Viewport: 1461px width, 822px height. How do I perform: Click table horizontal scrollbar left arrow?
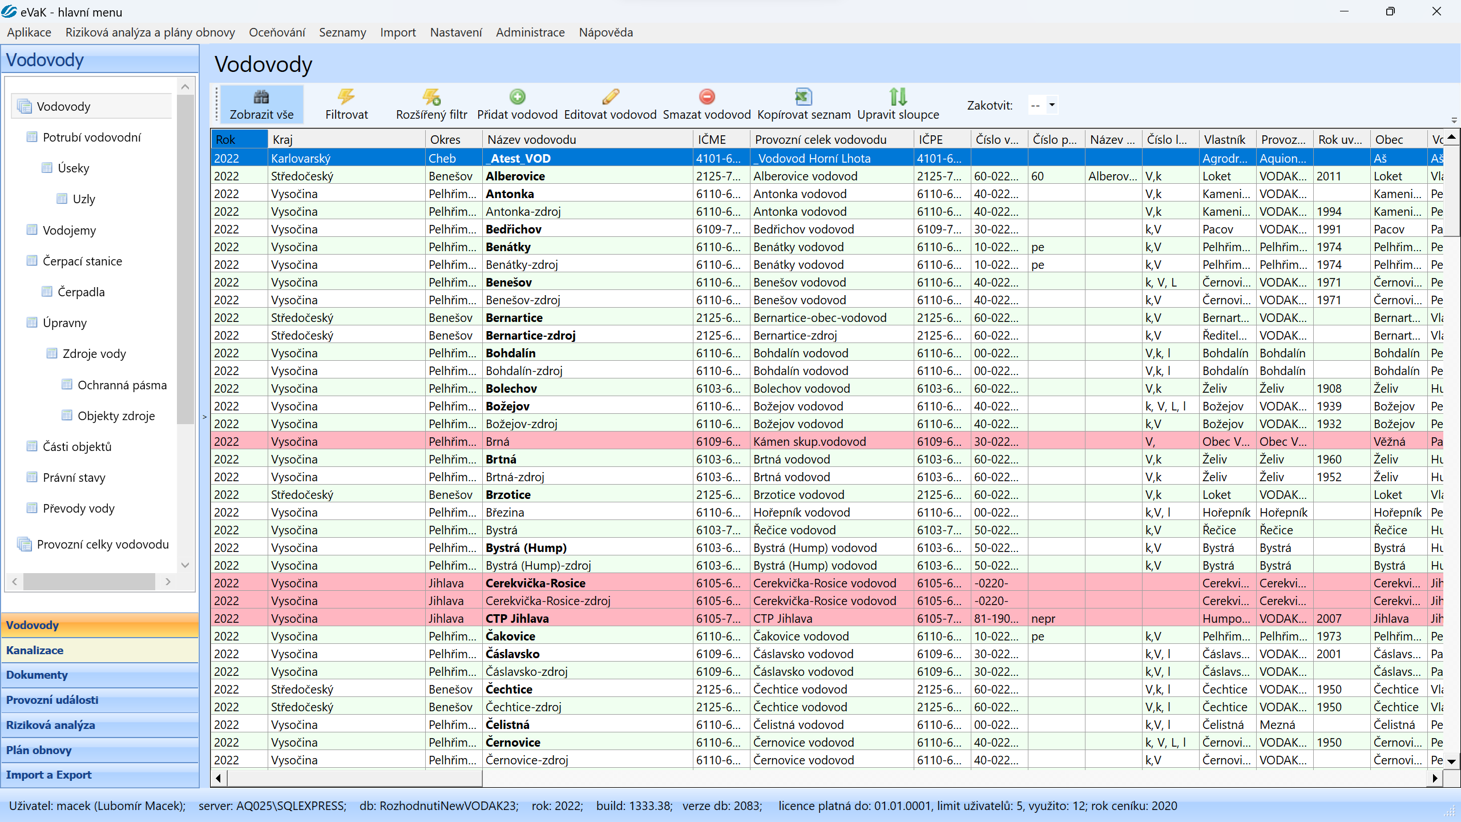(219, 778)
